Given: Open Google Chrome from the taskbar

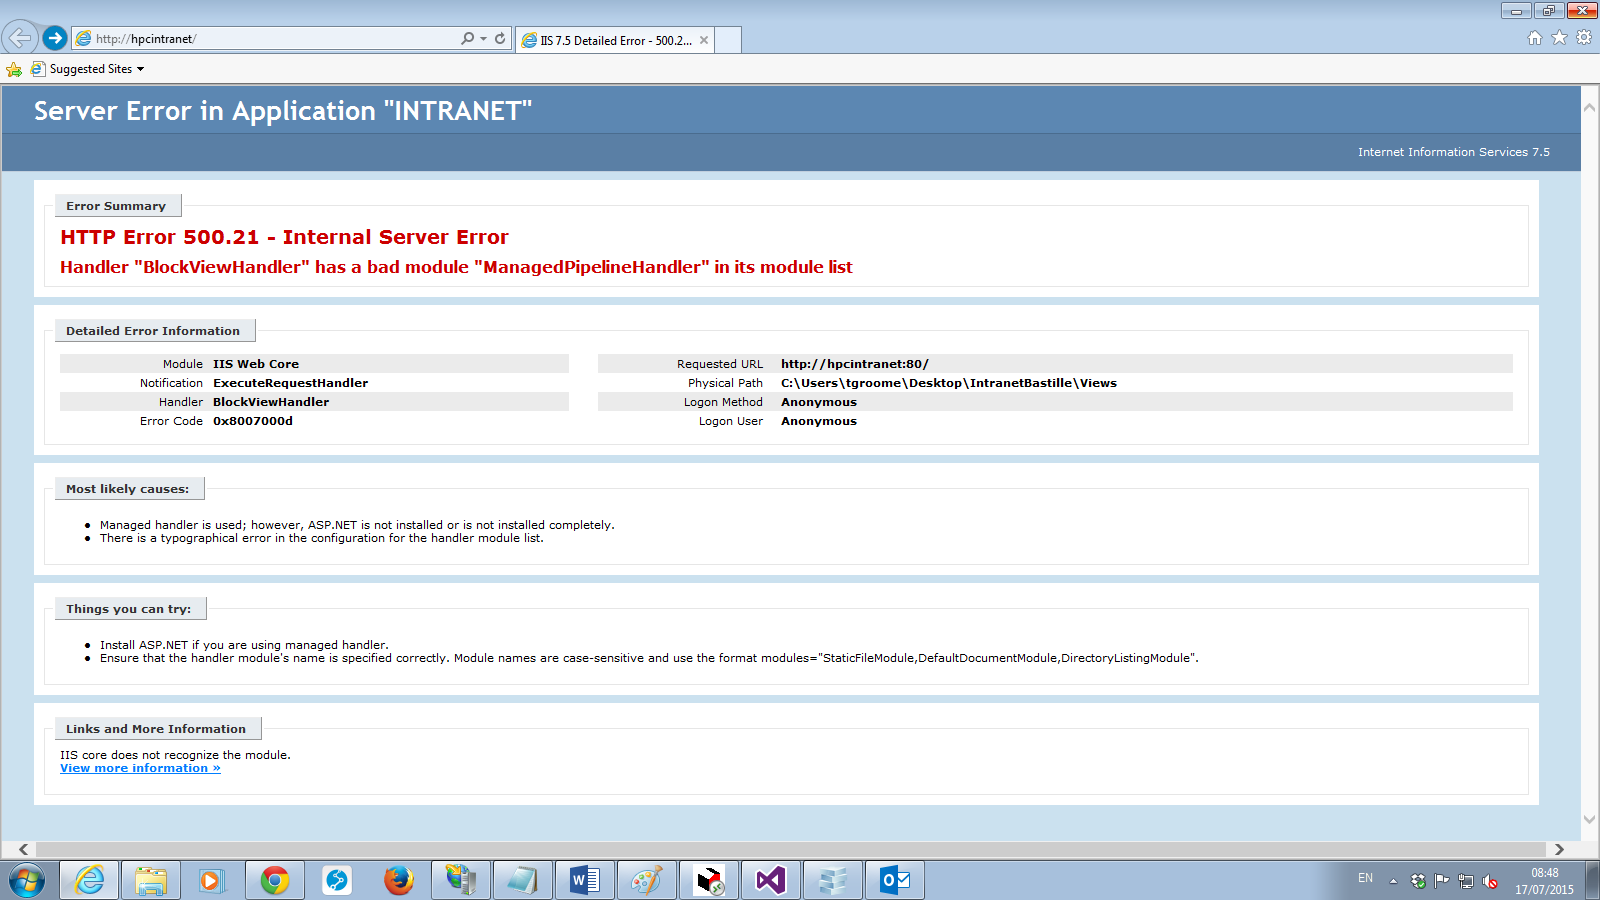Looking at the screenshot, I should click(x=275, y=880).
